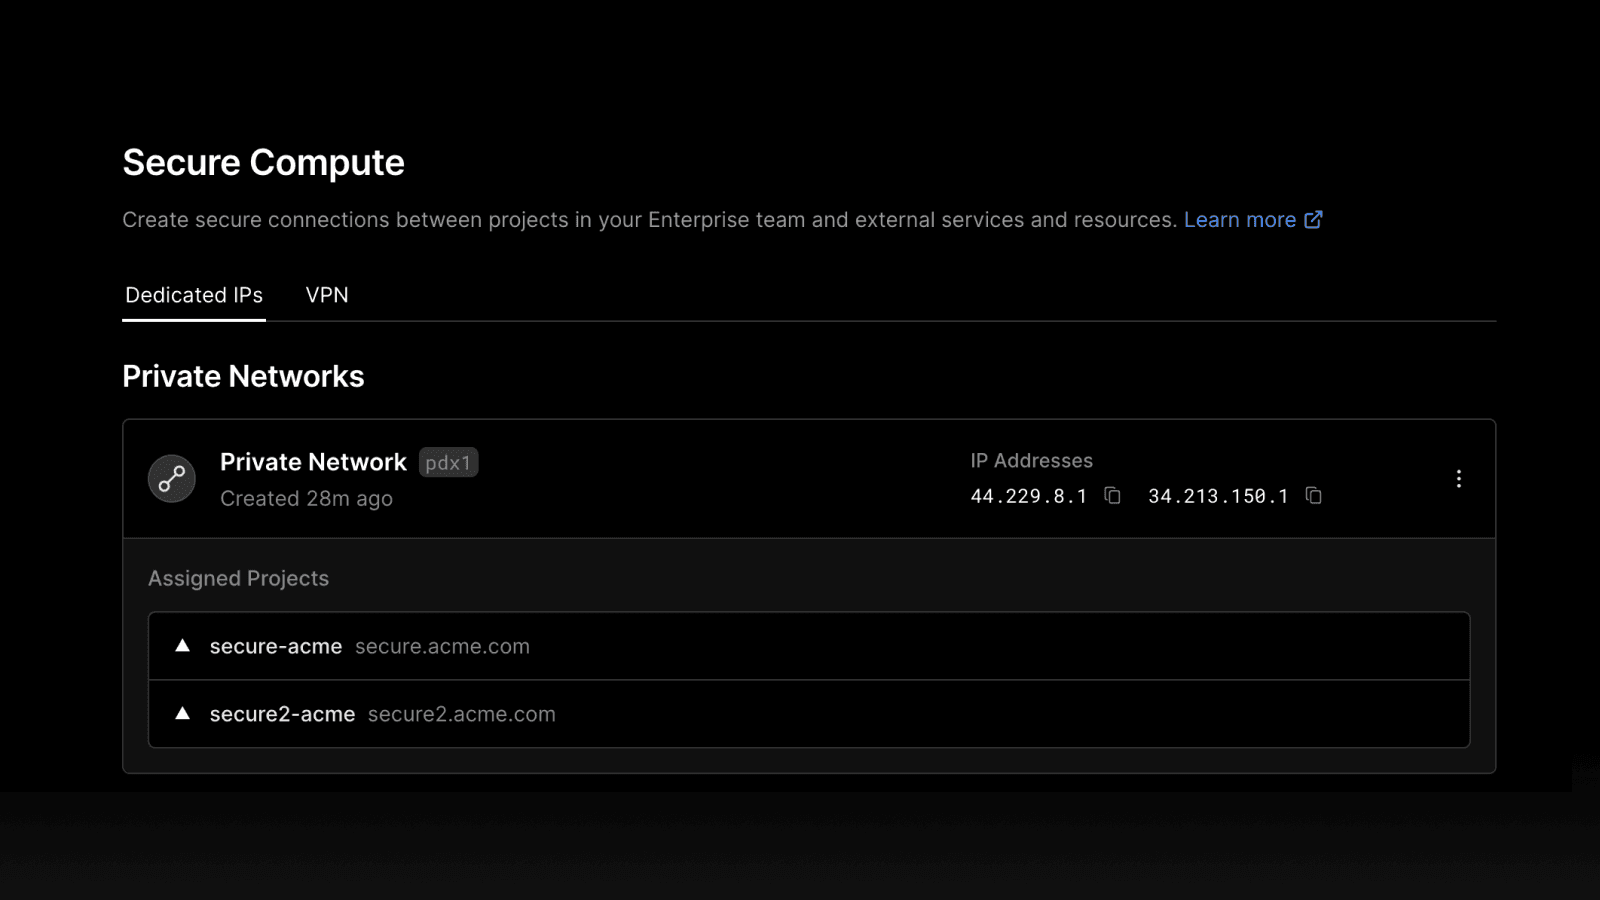Viewport: 1600px width, 900px height.
Task: Open the Learn more link
Action: point(1239,220)
